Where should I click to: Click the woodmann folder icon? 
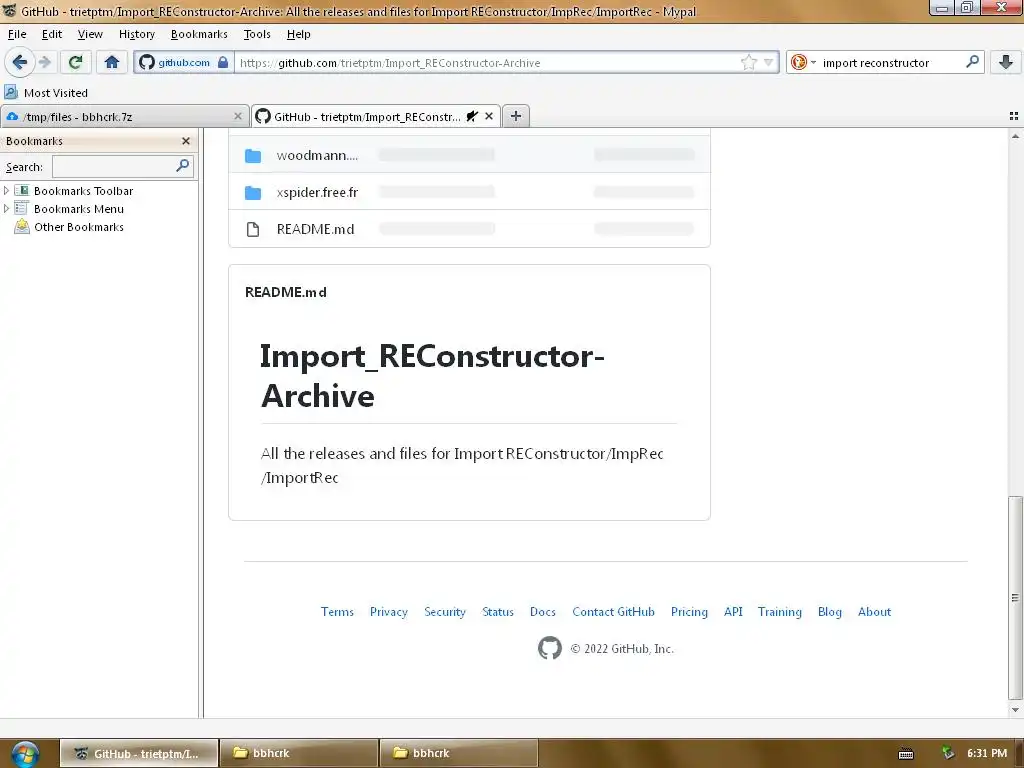click(x=253, y=156)
